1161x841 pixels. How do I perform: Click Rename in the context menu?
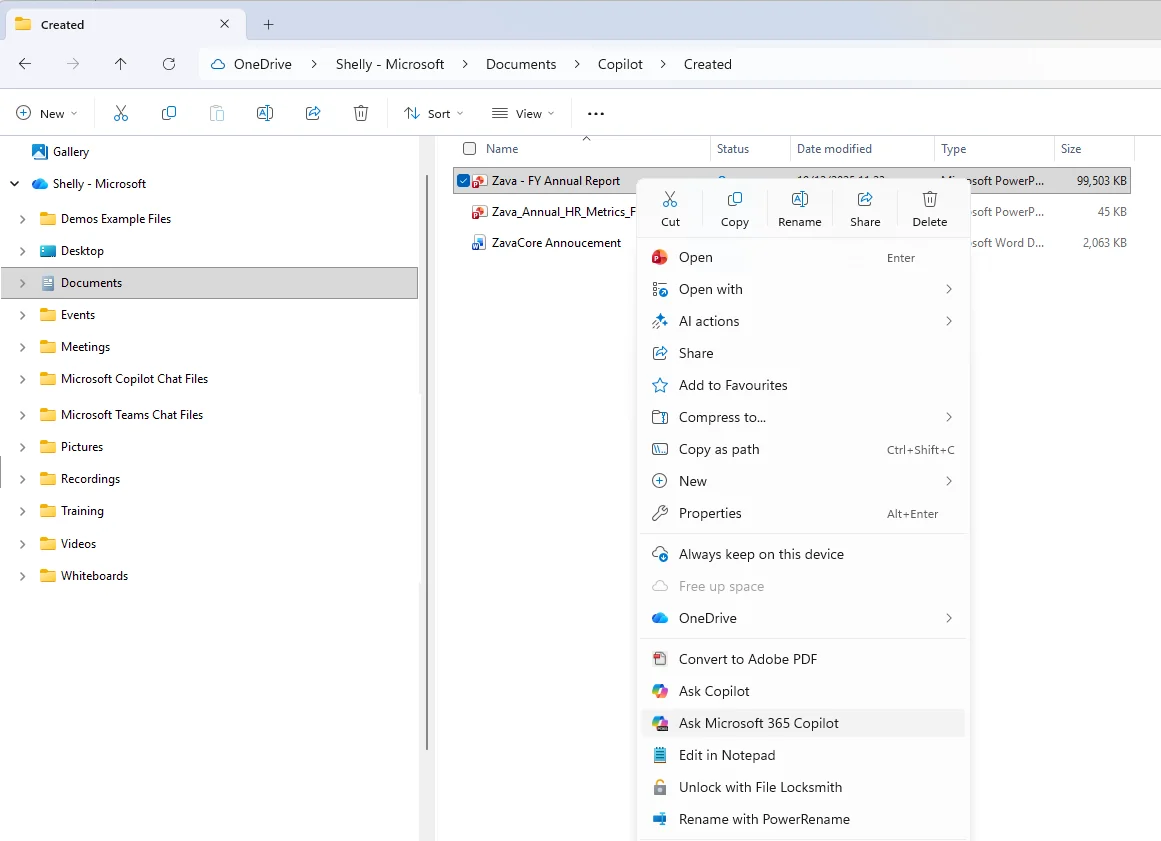800,209
